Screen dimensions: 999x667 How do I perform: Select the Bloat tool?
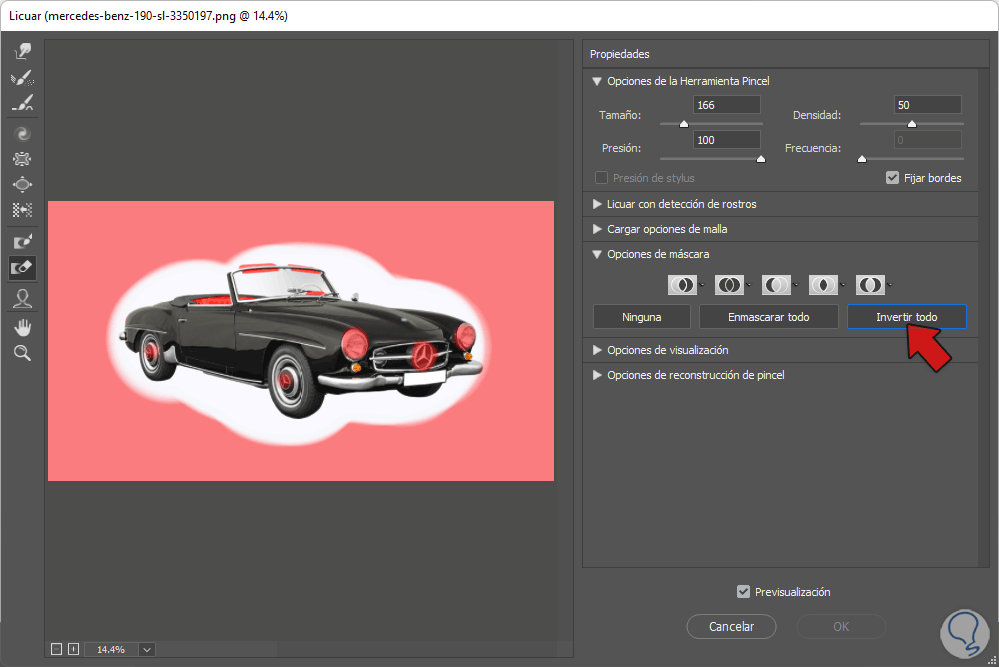tap(22, 184)
